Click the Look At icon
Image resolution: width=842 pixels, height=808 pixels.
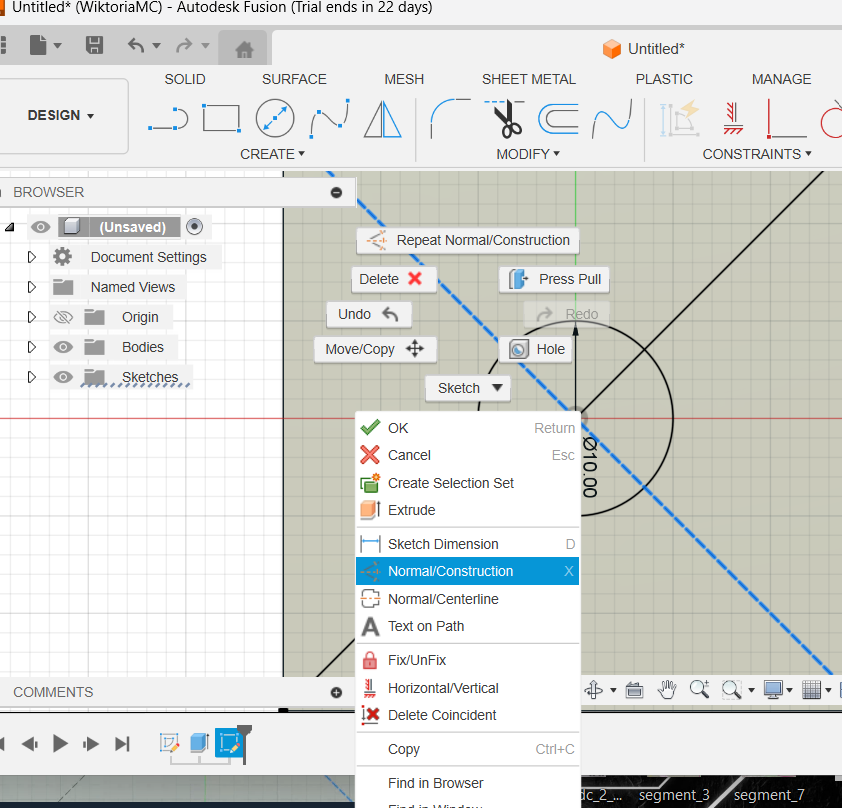point(634,689)
